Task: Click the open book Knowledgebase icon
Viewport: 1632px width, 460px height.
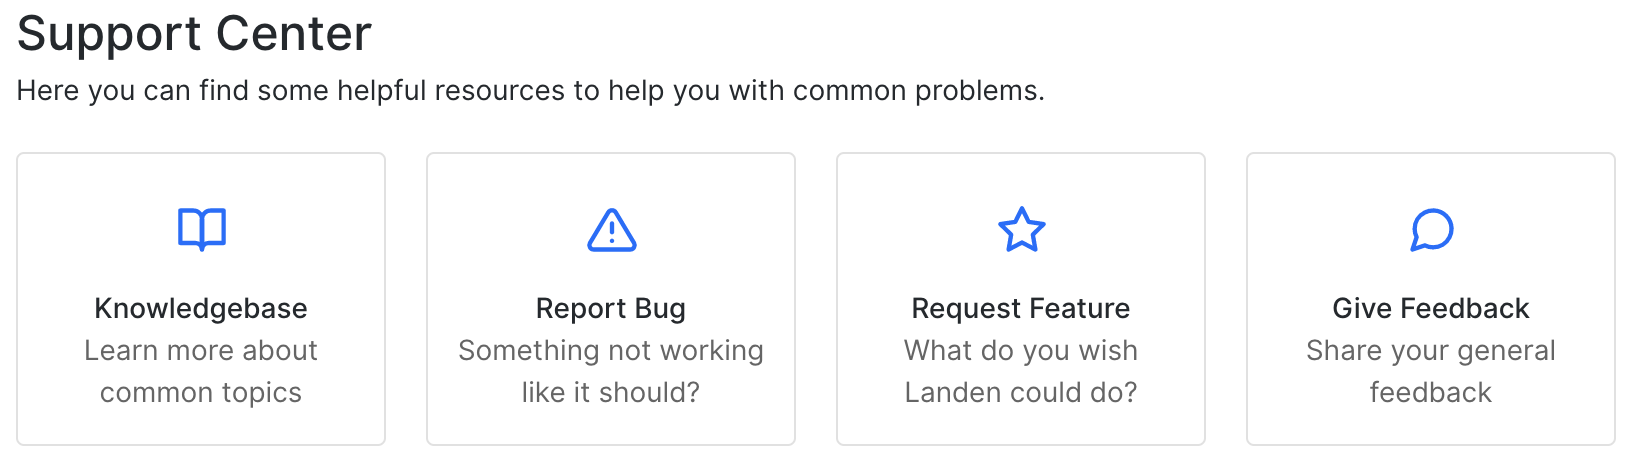Action: point(201,229)
